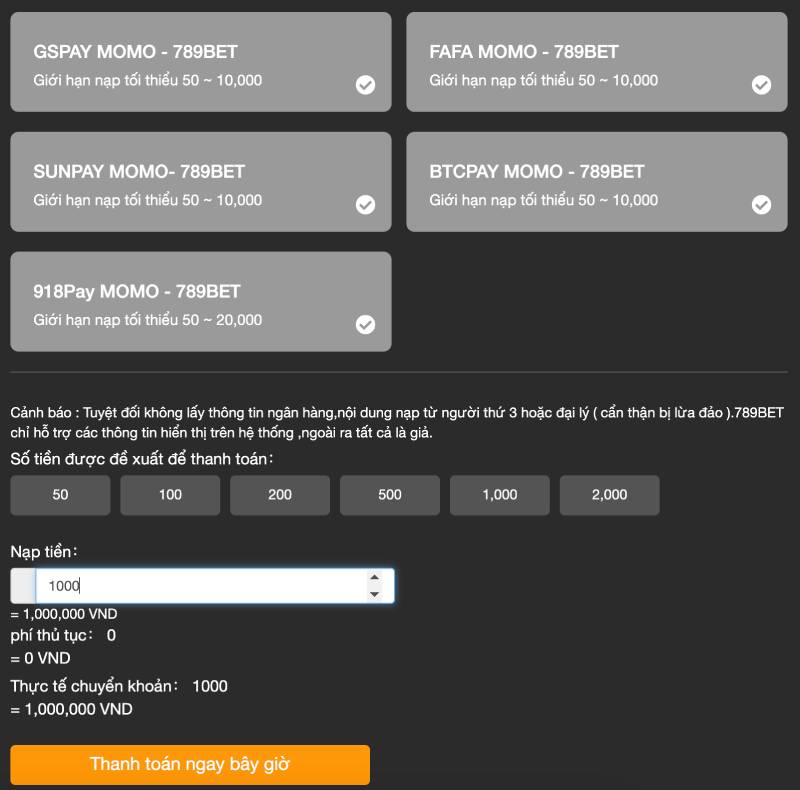Viewport: 800px width, 790px height.
Task: Select the 918Pay MOMO - 789BET payment method
Action: pyautogui.click(x=200, y=300)
